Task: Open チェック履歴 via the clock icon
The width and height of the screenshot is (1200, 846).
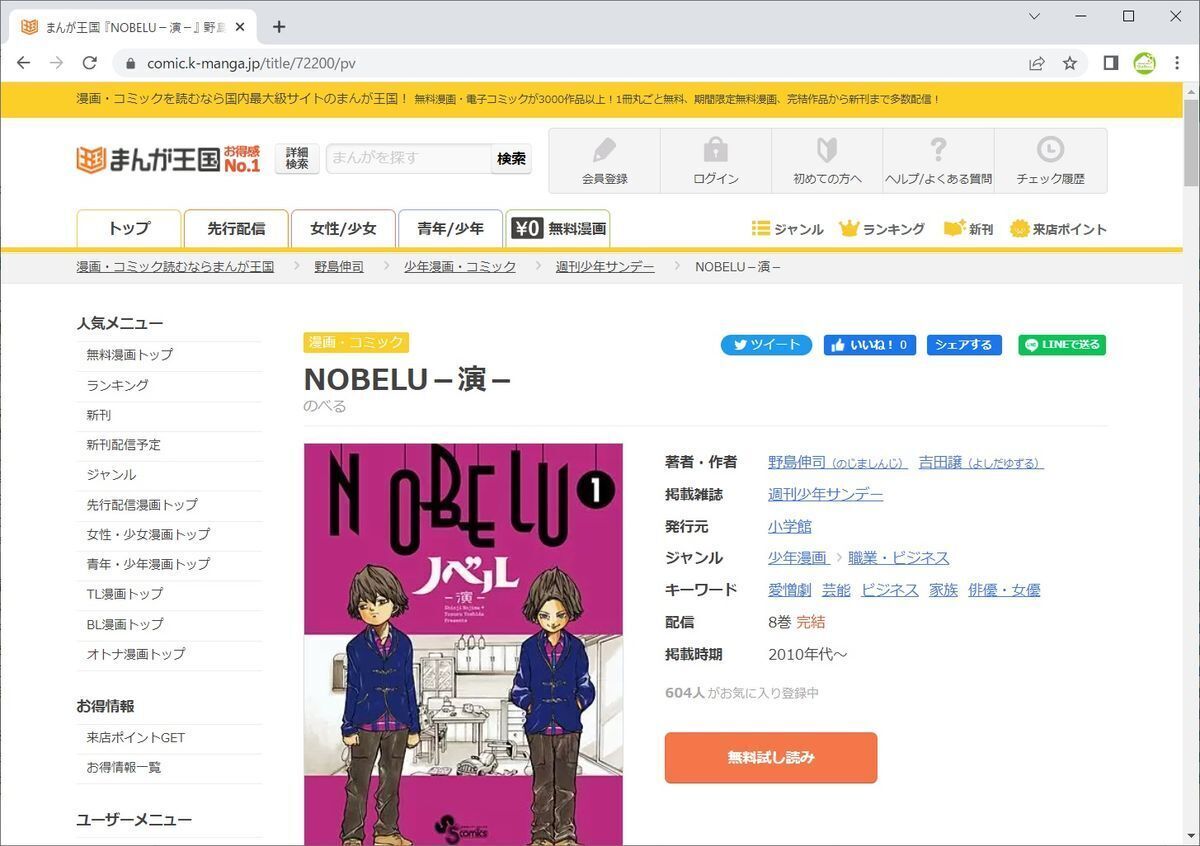Action: [1050, 149]
